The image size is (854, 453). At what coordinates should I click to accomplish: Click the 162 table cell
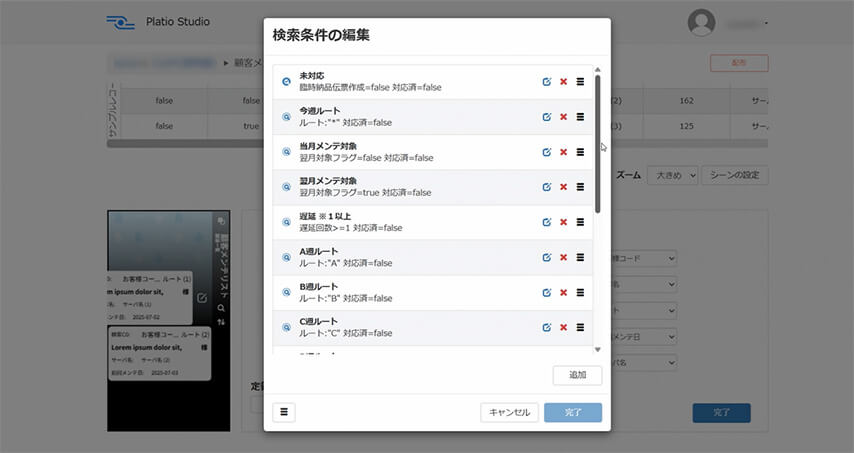click(686, 101)
